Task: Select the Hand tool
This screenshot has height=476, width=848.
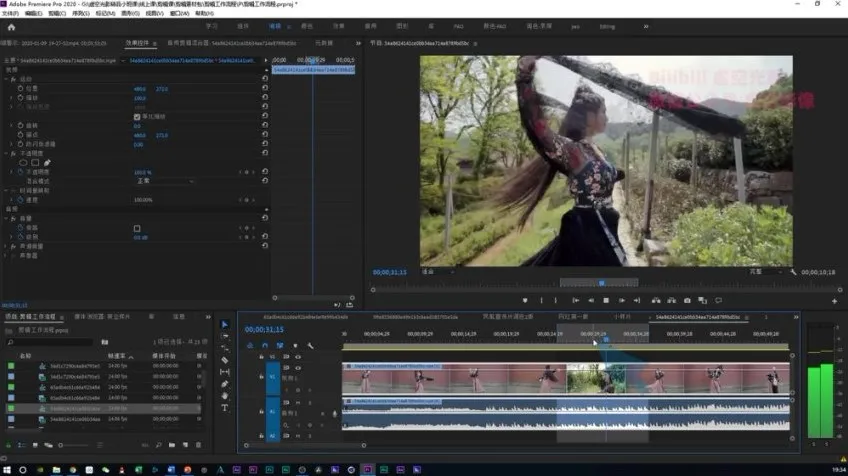Action: pyautogui.click(x=224, y=396)
